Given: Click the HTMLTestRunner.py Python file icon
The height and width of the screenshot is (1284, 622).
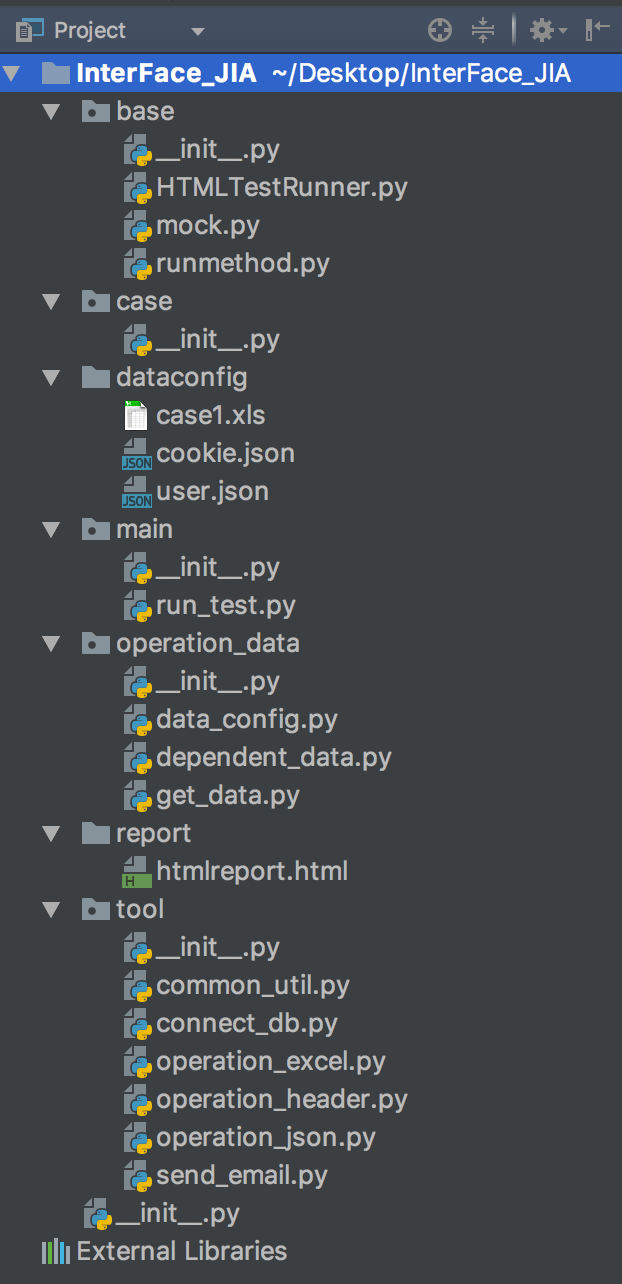Looking at the screenshot, I should pyautogui.click(x=137, y=187).
